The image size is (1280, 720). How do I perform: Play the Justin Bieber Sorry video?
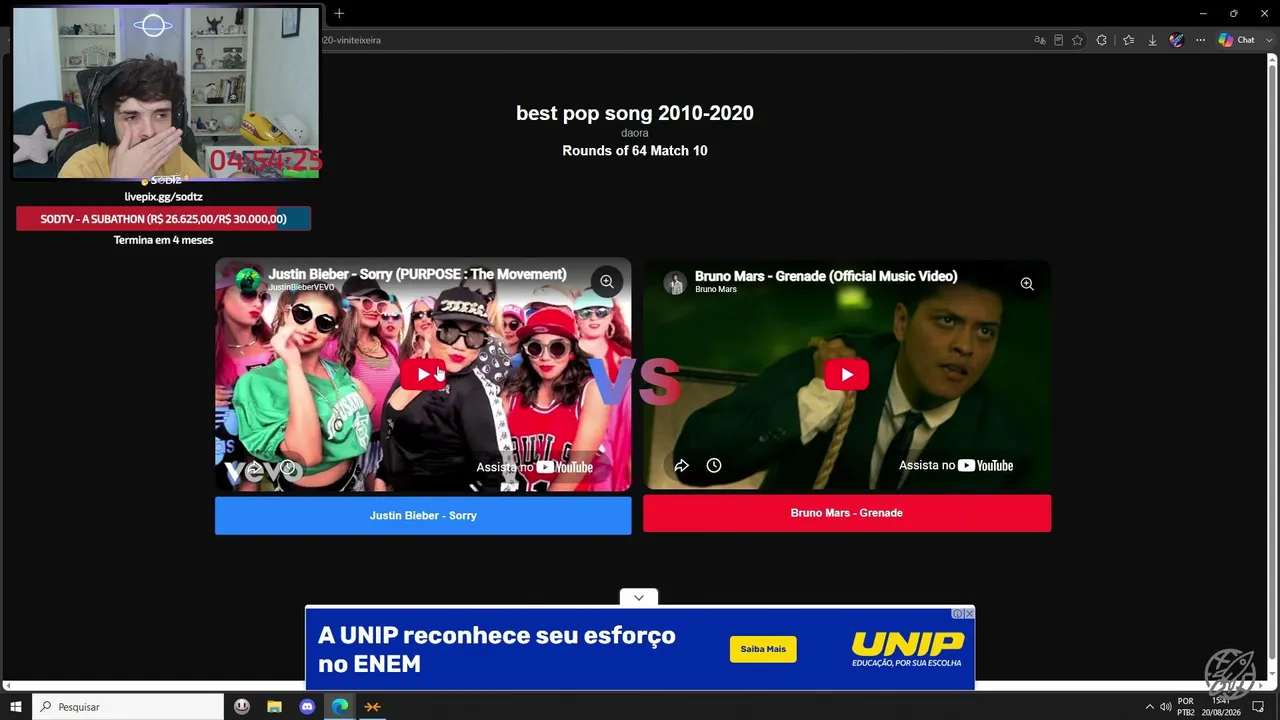(x=423, y=374)
